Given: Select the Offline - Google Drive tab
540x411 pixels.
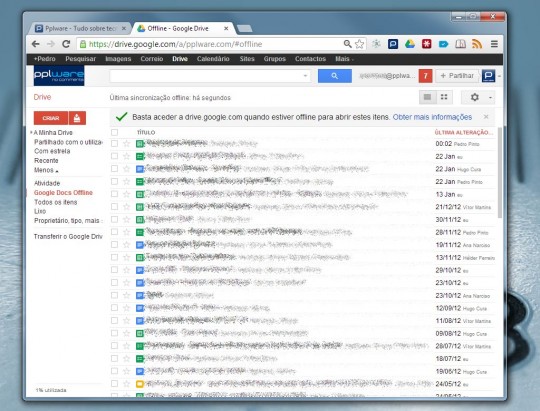Looking at the screenshot, I should (183, 29).
